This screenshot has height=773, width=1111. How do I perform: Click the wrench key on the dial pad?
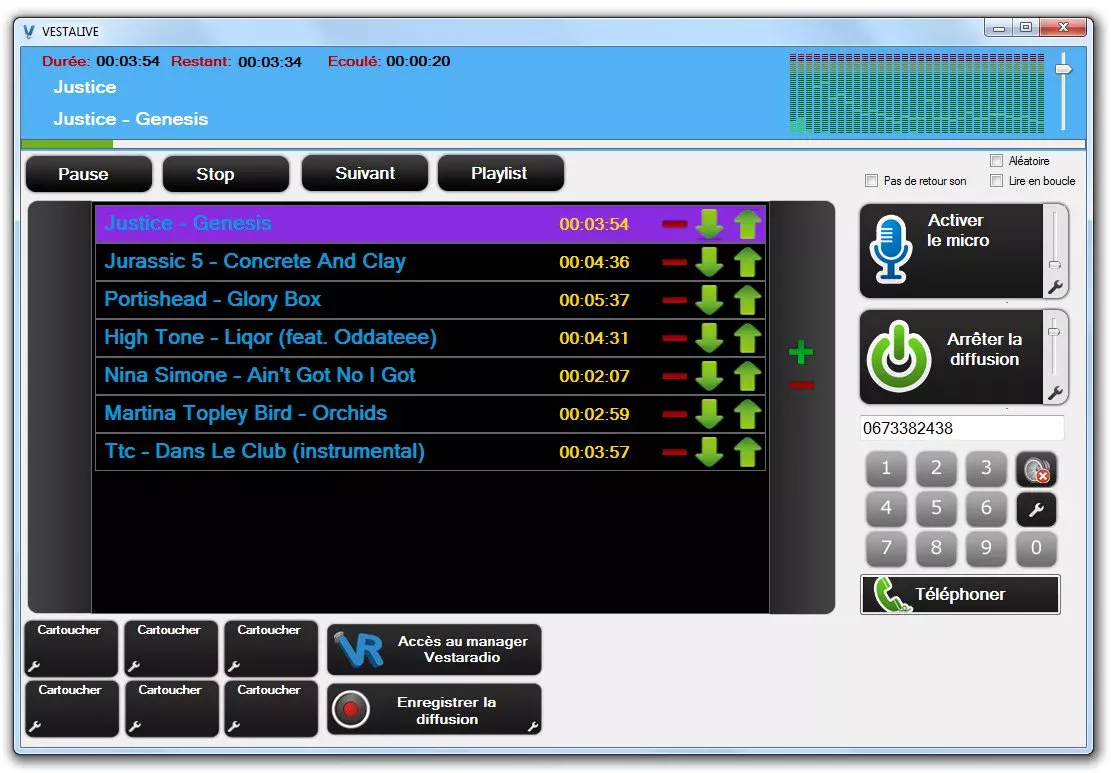[1036, 510]
